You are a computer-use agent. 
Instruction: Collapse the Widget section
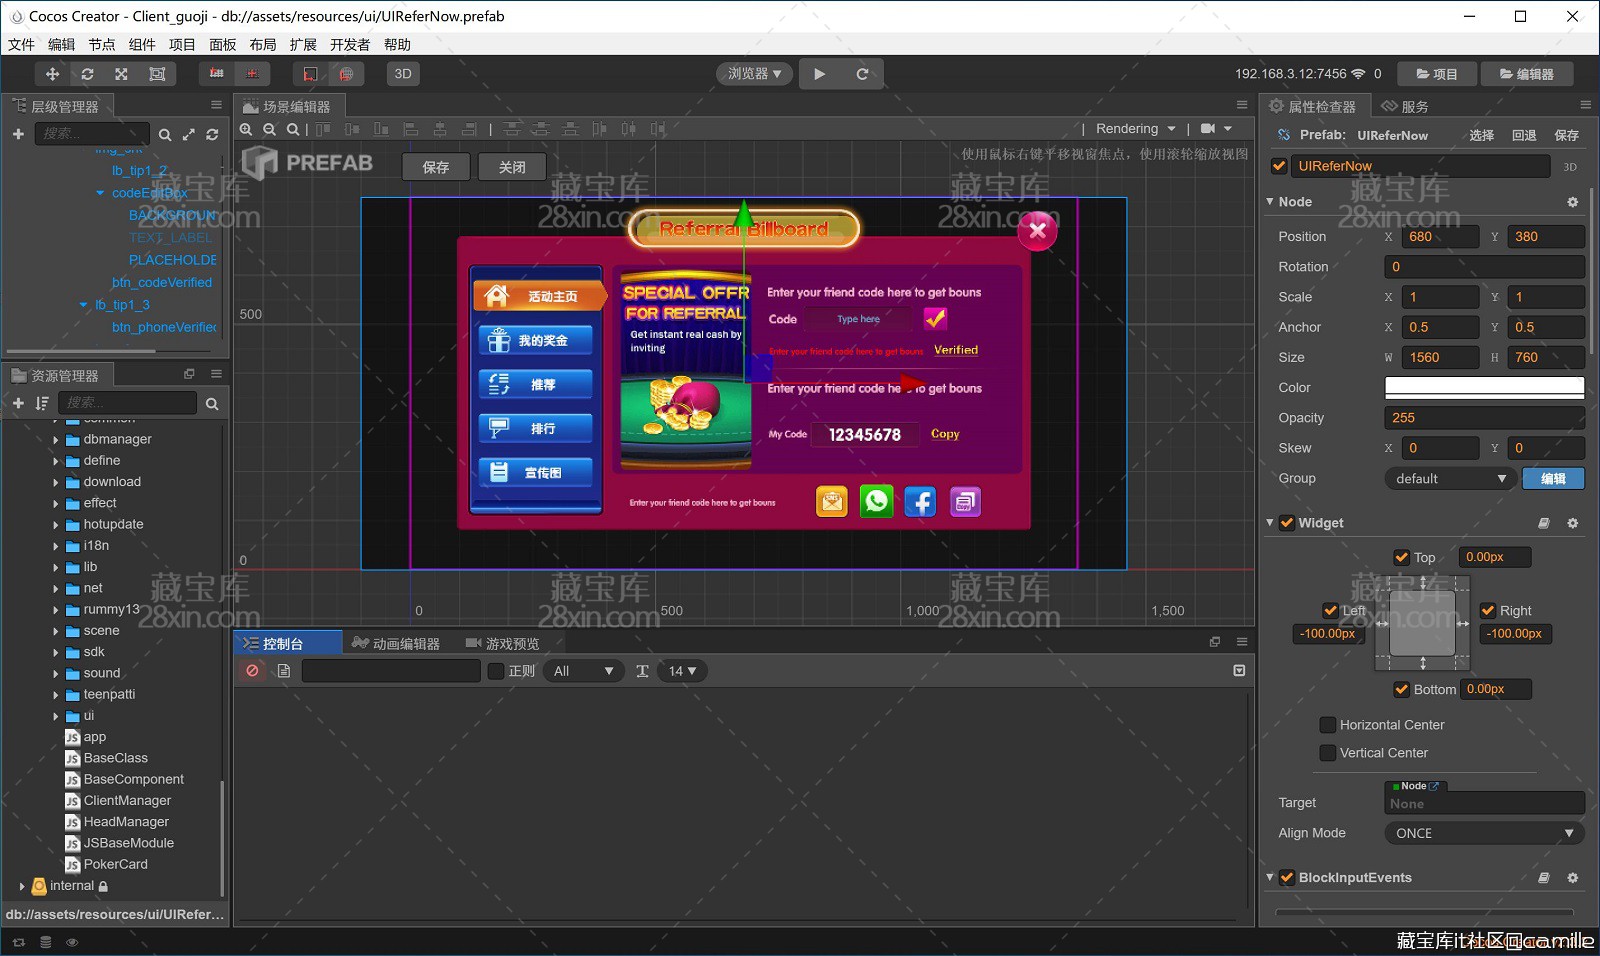[1270, 523]
